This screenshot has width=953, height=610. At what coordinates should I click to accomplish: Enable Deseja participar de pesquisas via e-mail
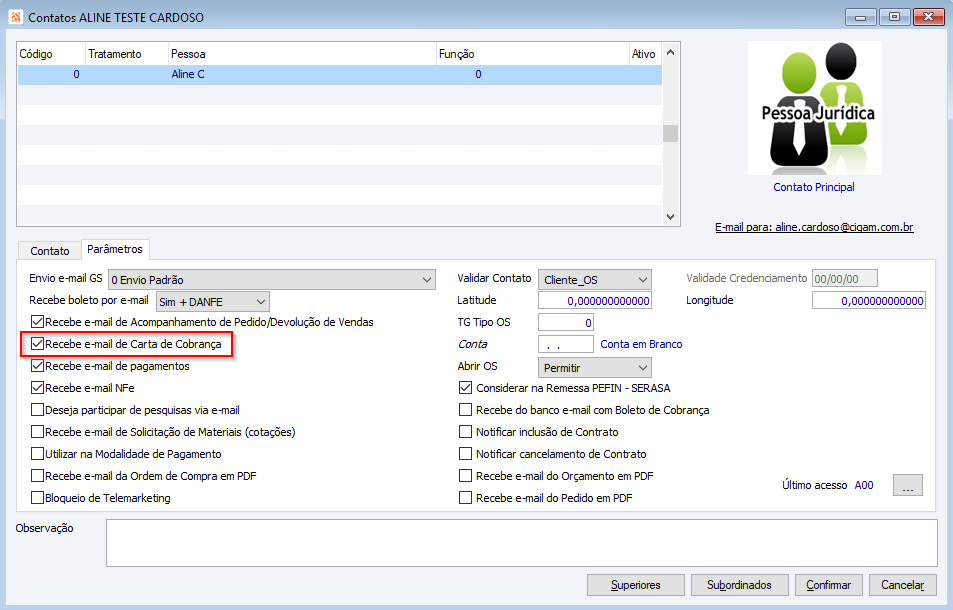click(38, 410)
